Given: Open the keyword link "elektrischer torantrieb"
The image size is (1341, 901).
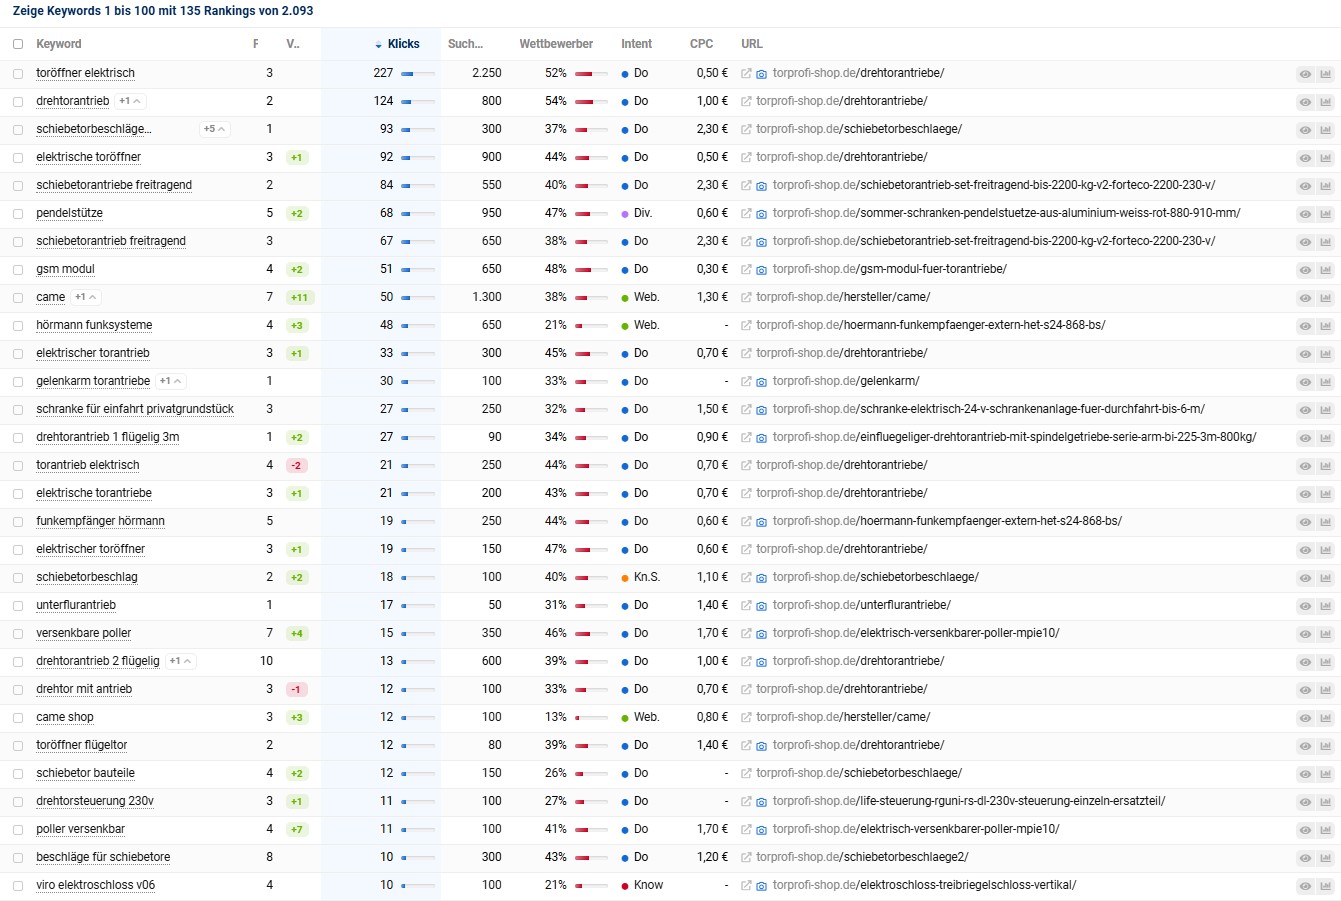Looking at the screenshot, I should [92, 353].
